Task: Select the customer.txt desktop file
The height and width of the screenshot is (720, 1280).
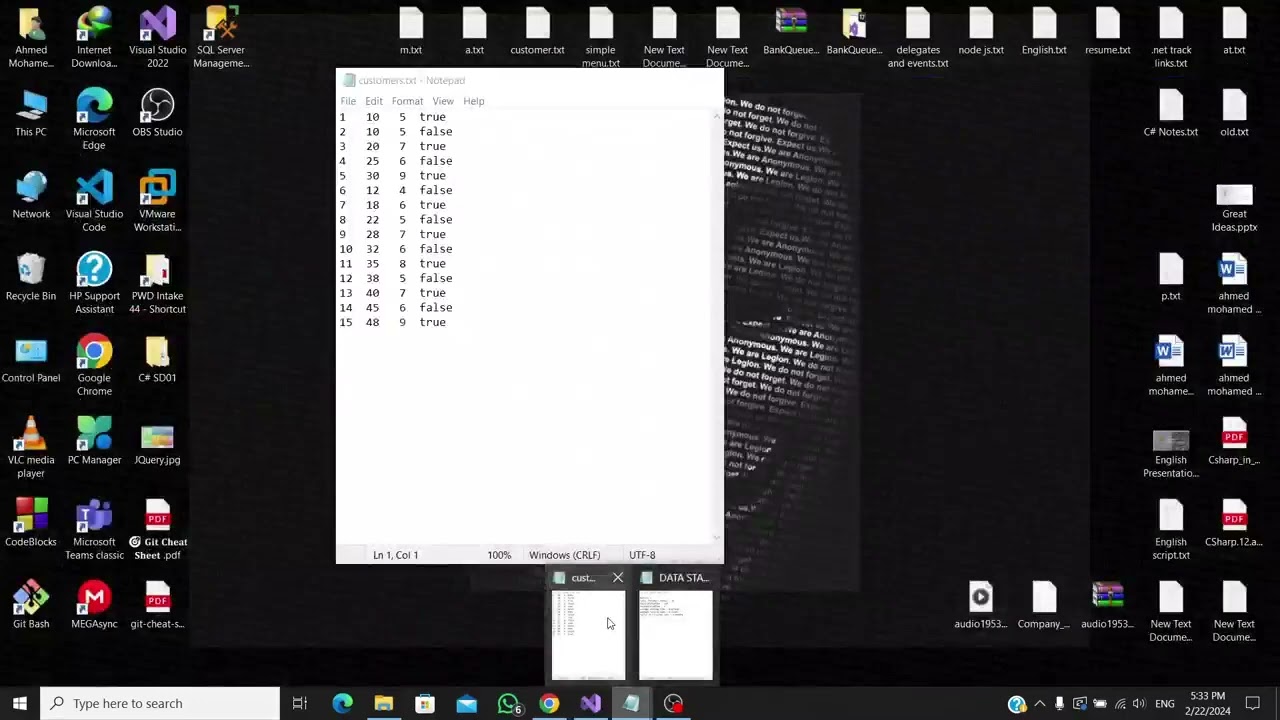Action: pyautogui.click(x=537, y=31)
